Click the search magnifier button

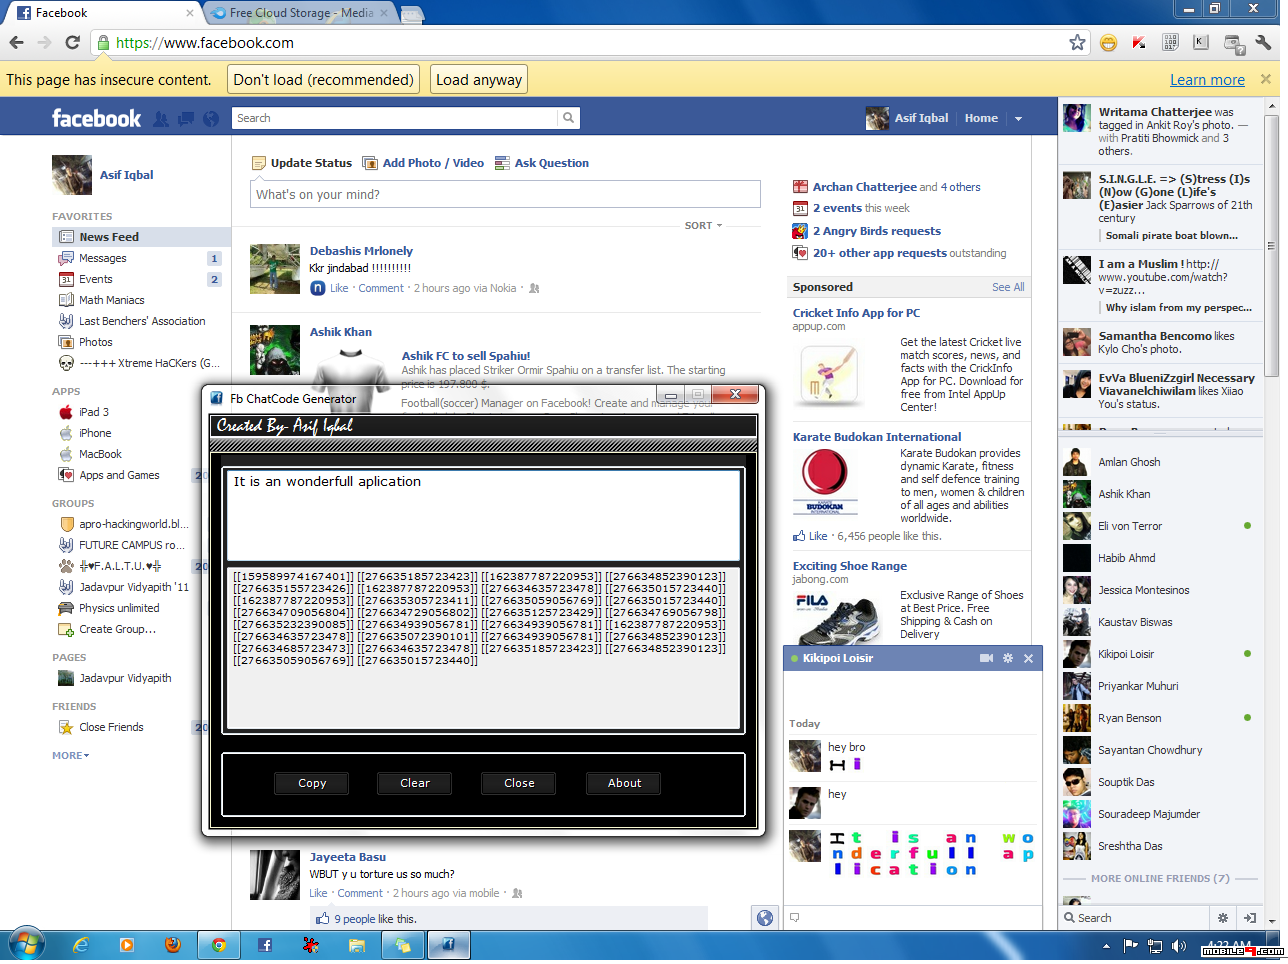click(x=568, y=118)
